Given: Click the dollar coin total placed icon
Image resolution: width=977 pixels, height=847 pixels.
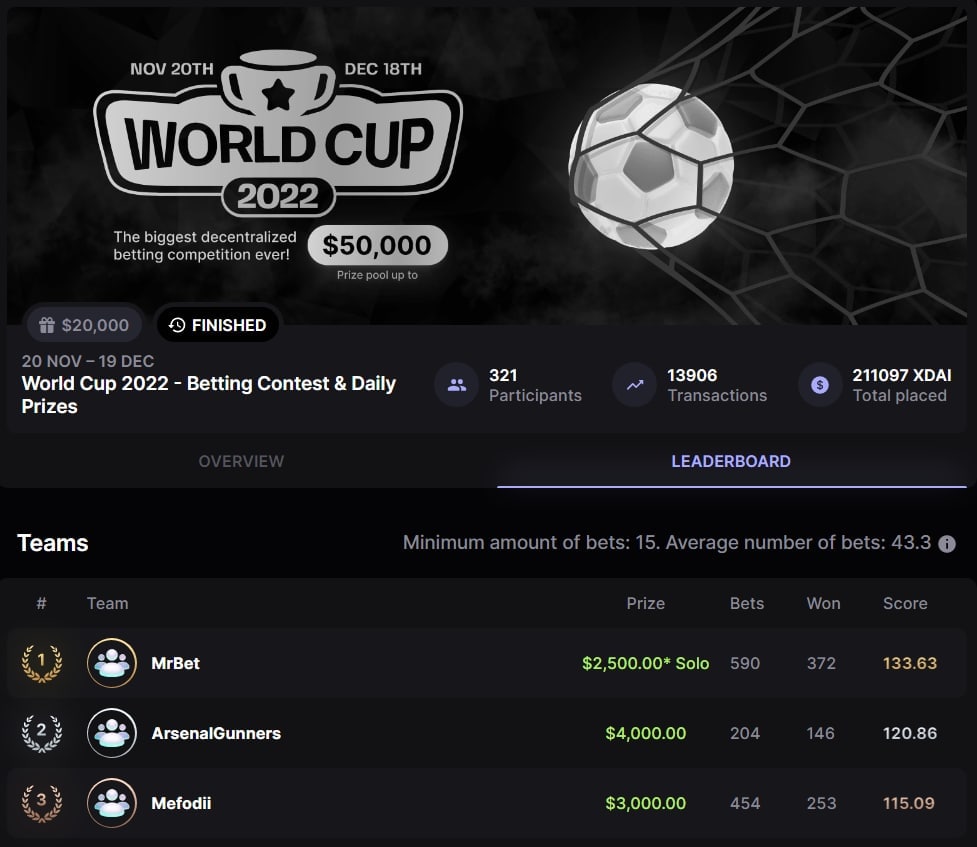Looking at the screenshot, I should (x=820, y=385).
